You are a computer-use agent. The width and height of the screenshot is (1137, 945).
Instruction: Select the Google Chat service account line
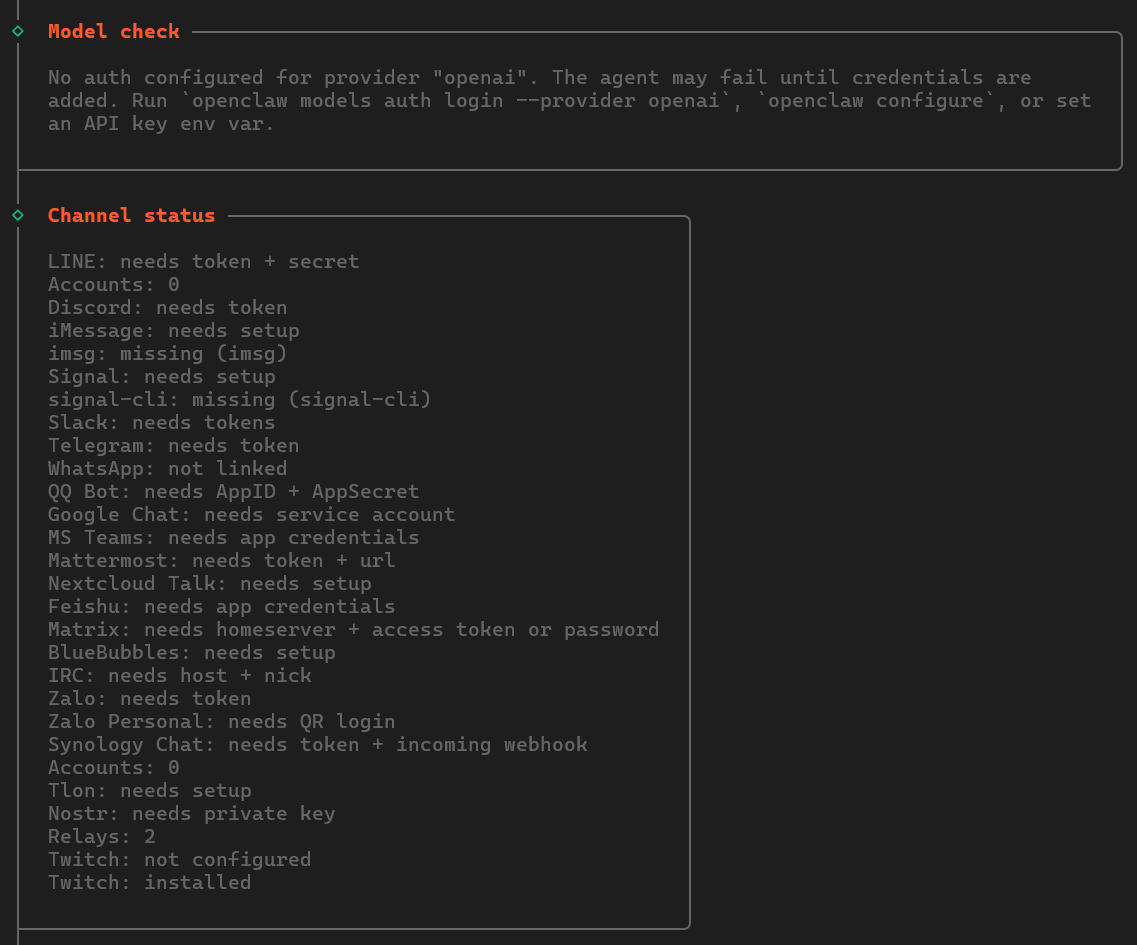tap(252, 514)
